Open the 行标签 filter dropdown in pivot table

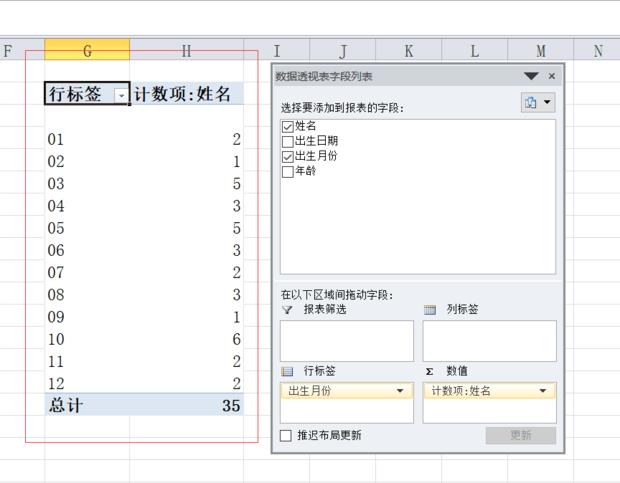pos(122,95)
